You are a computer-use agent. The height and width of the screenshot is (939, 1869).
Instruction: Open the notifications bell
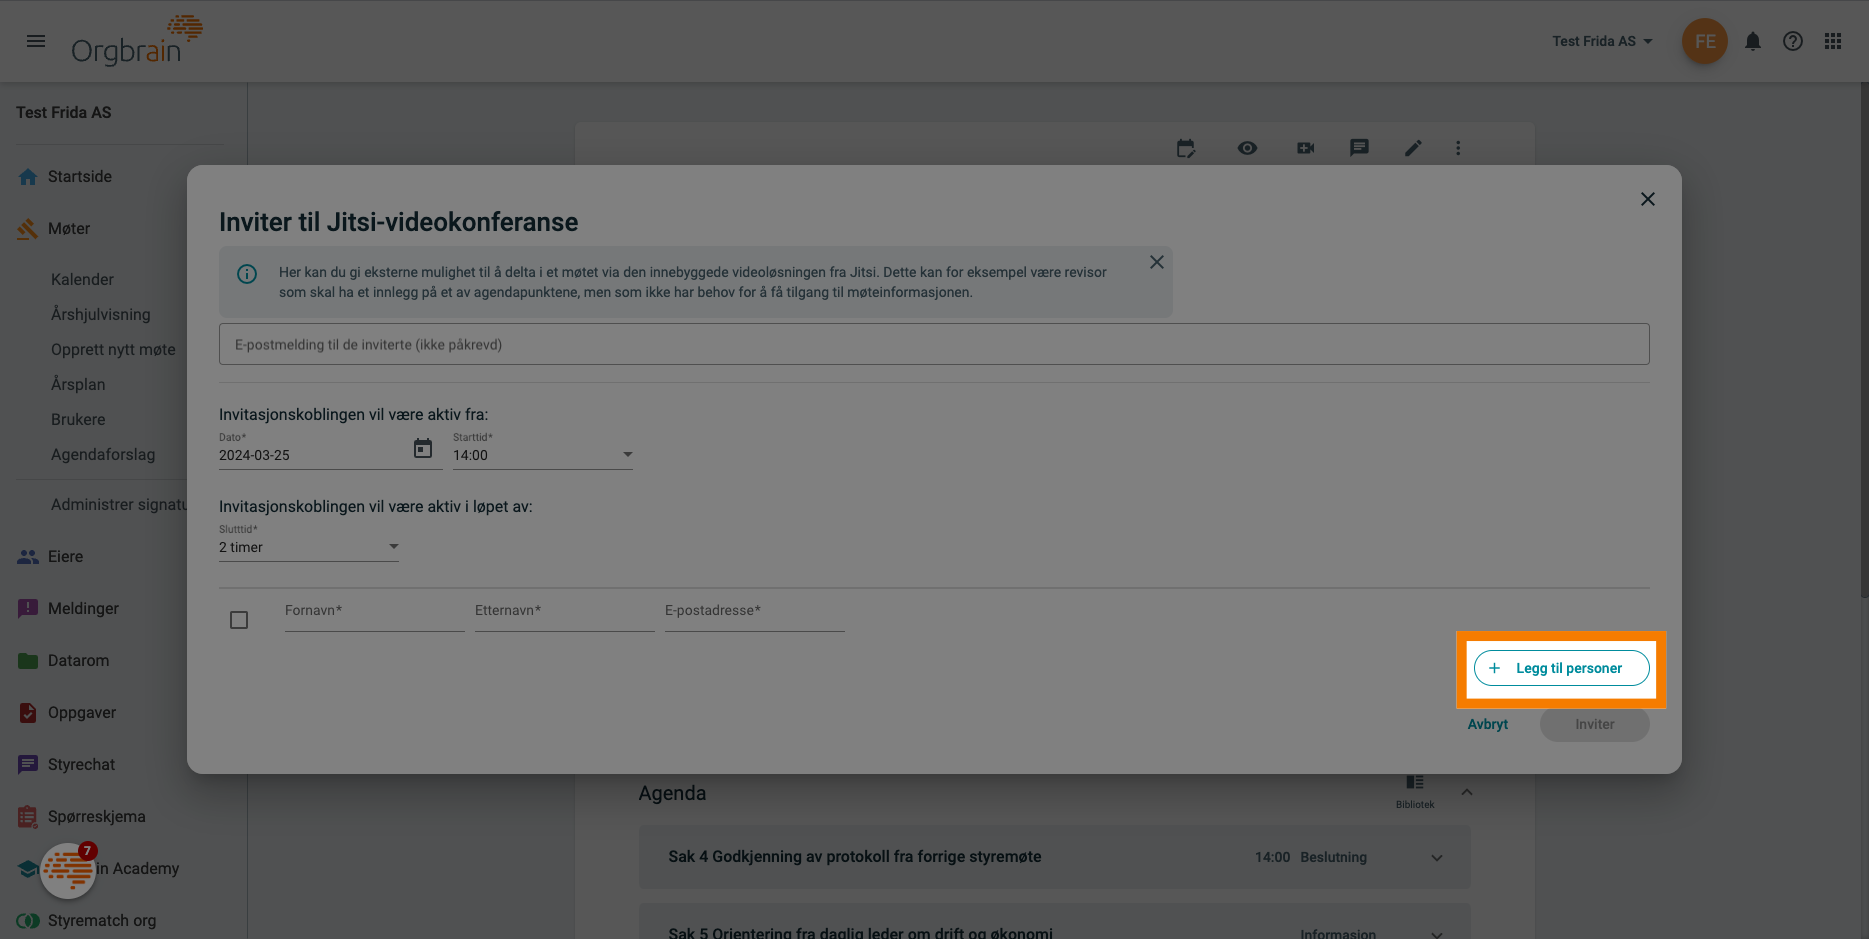point(1753,41)
